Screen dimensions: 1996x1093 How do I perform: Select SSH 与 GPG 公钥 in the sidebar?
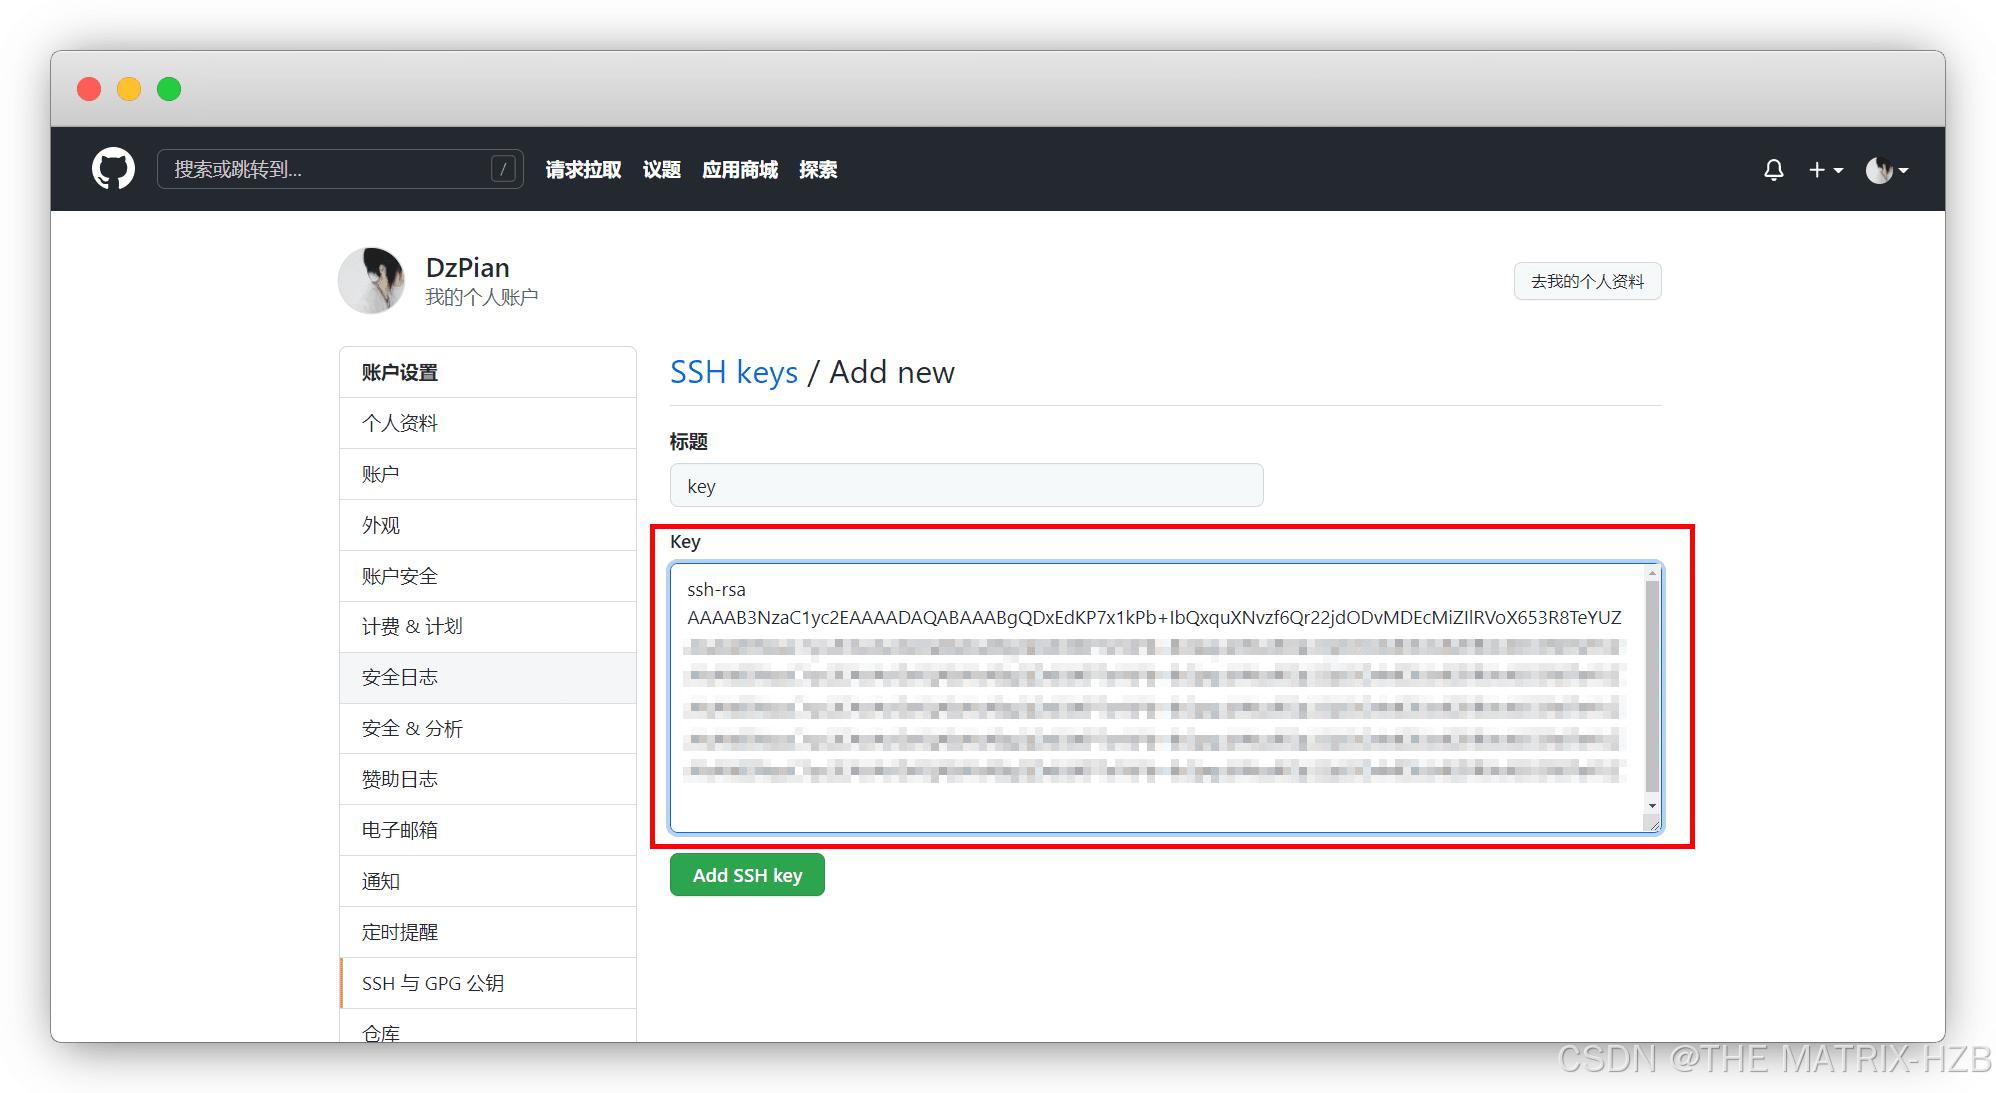tap(433, 983)
